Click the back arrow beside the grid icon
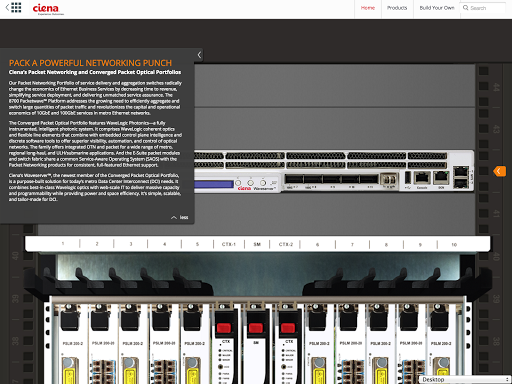512x384 pixels. pos(7,7)
